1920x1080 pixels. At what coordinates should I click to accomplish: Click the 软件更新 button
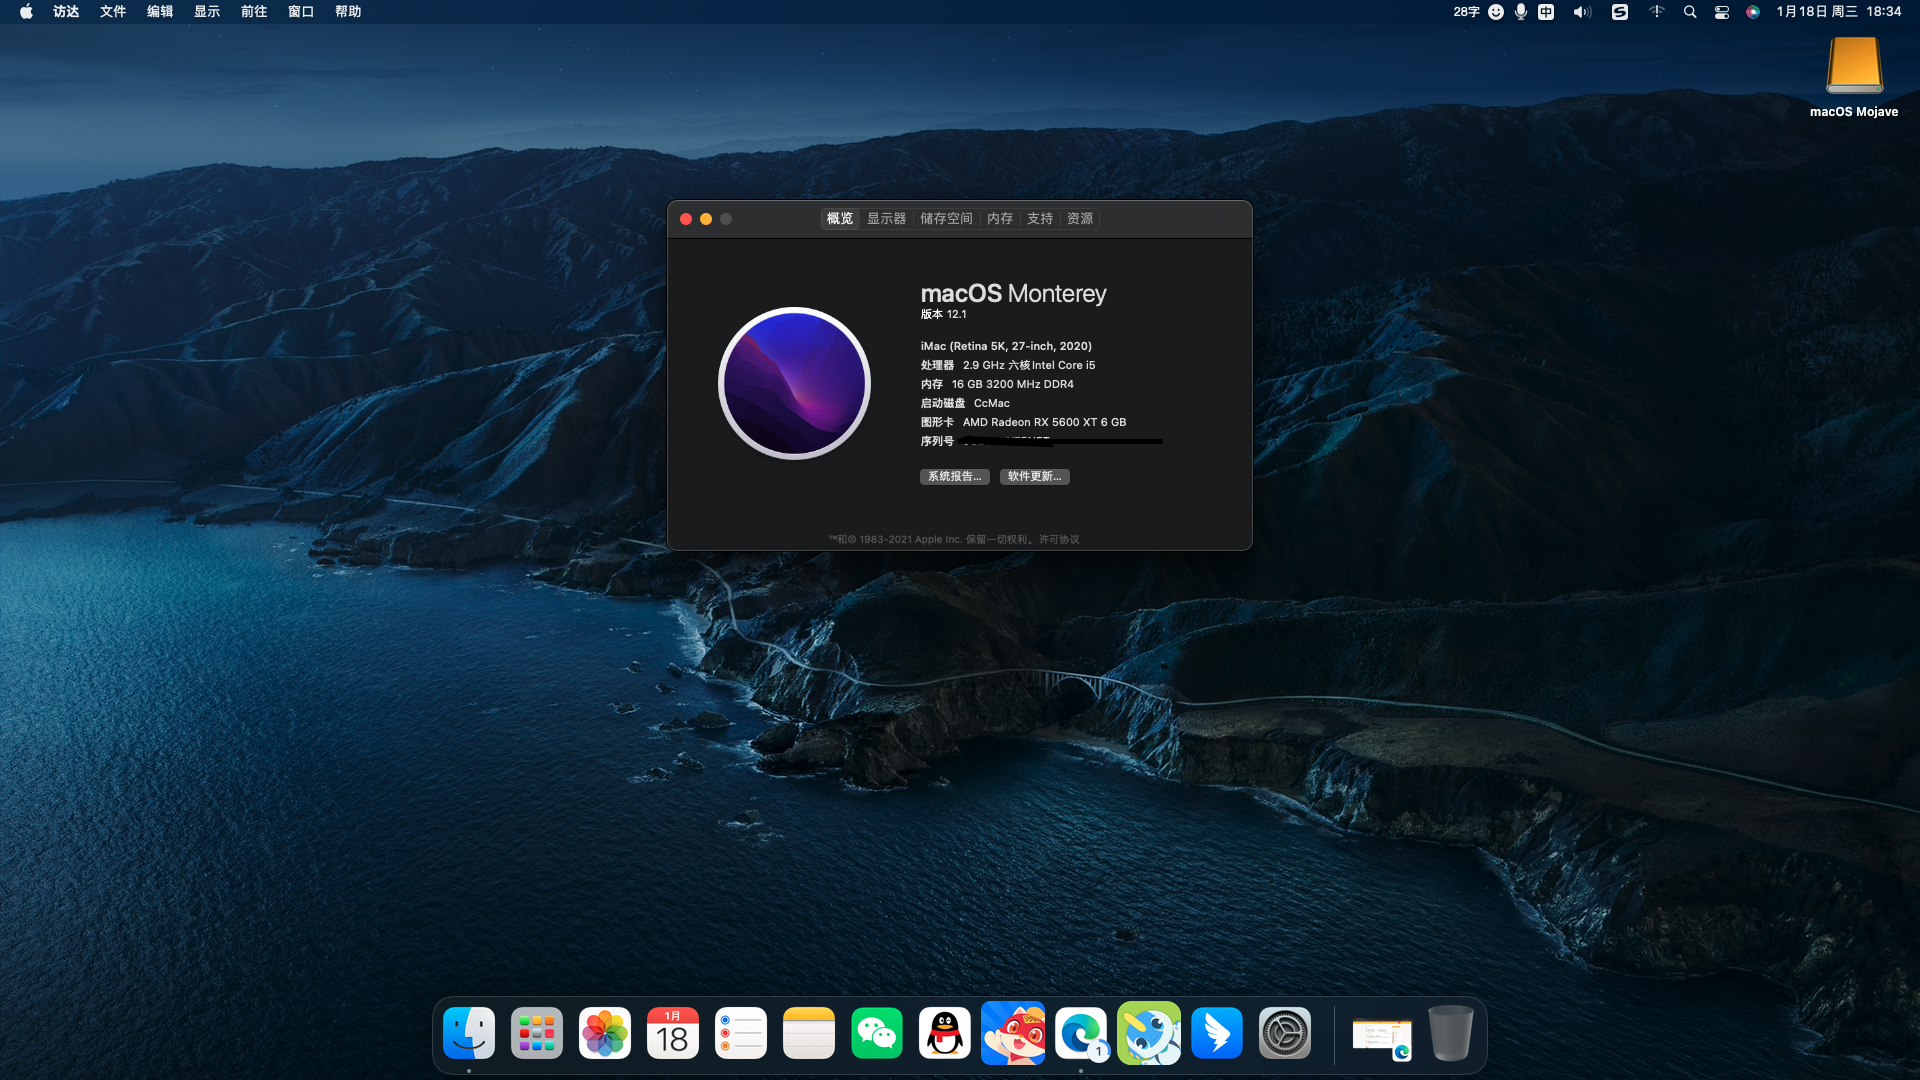coord(1035,477)
